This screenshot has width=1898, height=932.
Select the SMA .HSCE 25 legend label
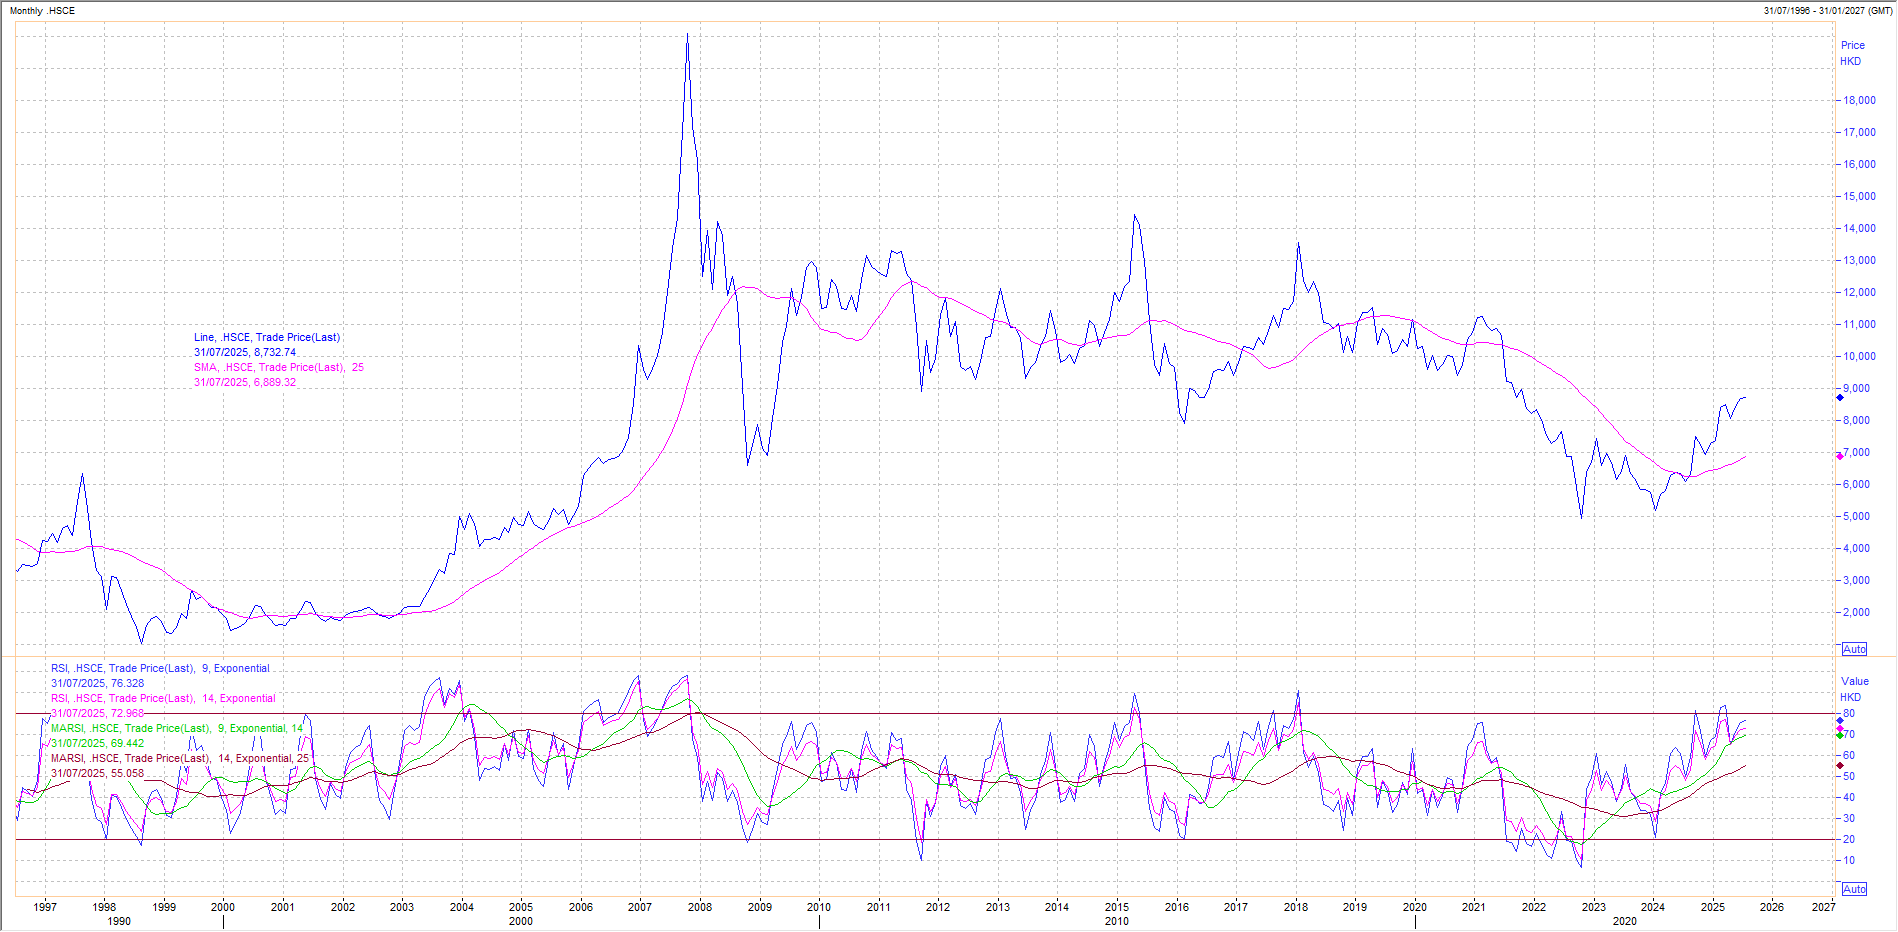(x=278, y=368)
